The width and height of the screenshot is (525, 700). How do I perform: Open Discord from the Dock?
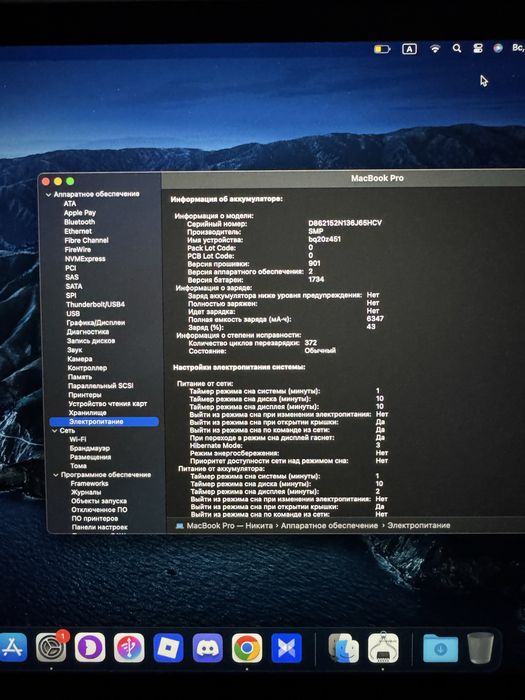(x=208, y=648)
